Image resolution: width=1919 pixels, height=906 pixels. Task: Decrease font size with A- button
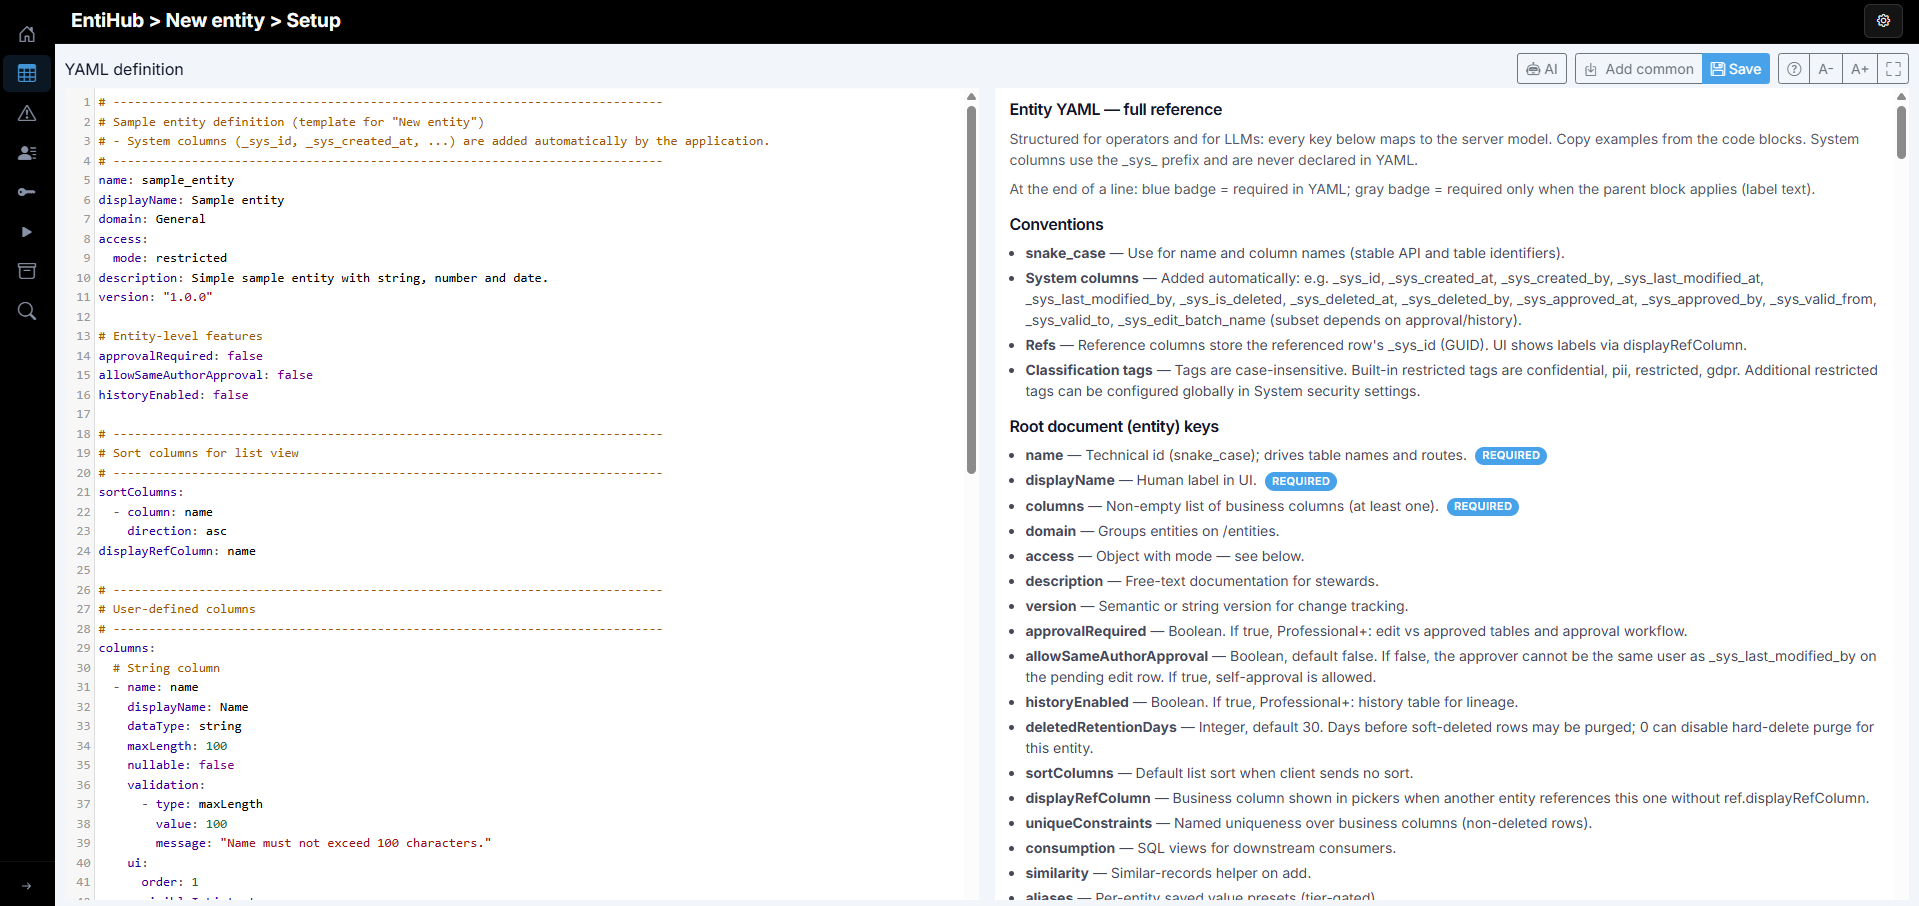[x=1826, y=69]
